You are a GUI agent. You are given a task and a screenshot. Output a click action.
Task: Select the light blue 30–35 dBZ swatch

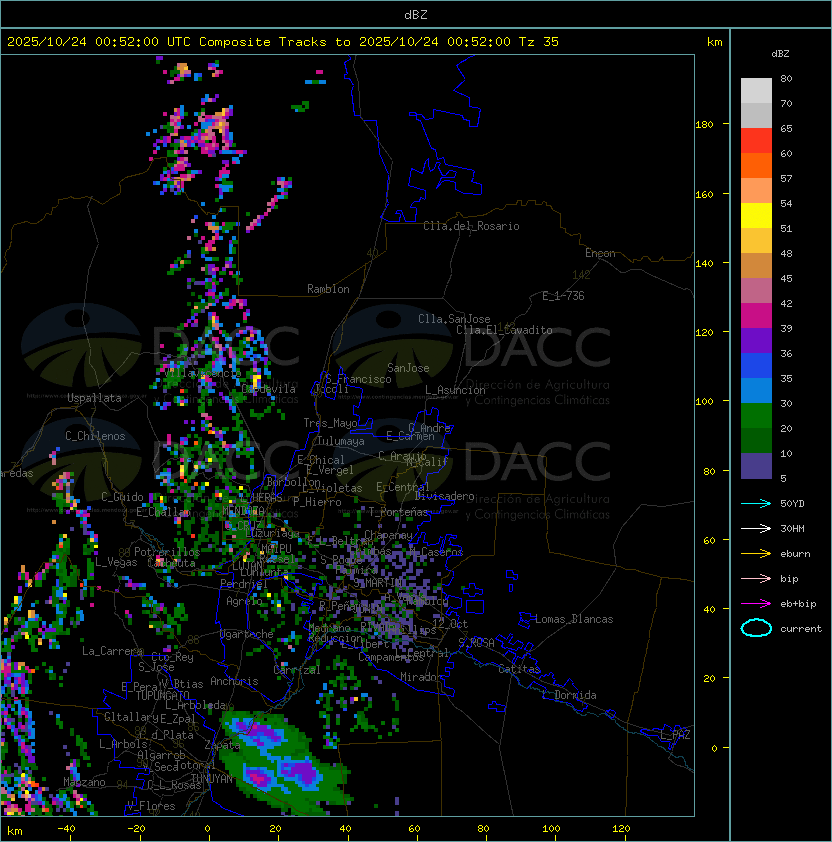756,391
